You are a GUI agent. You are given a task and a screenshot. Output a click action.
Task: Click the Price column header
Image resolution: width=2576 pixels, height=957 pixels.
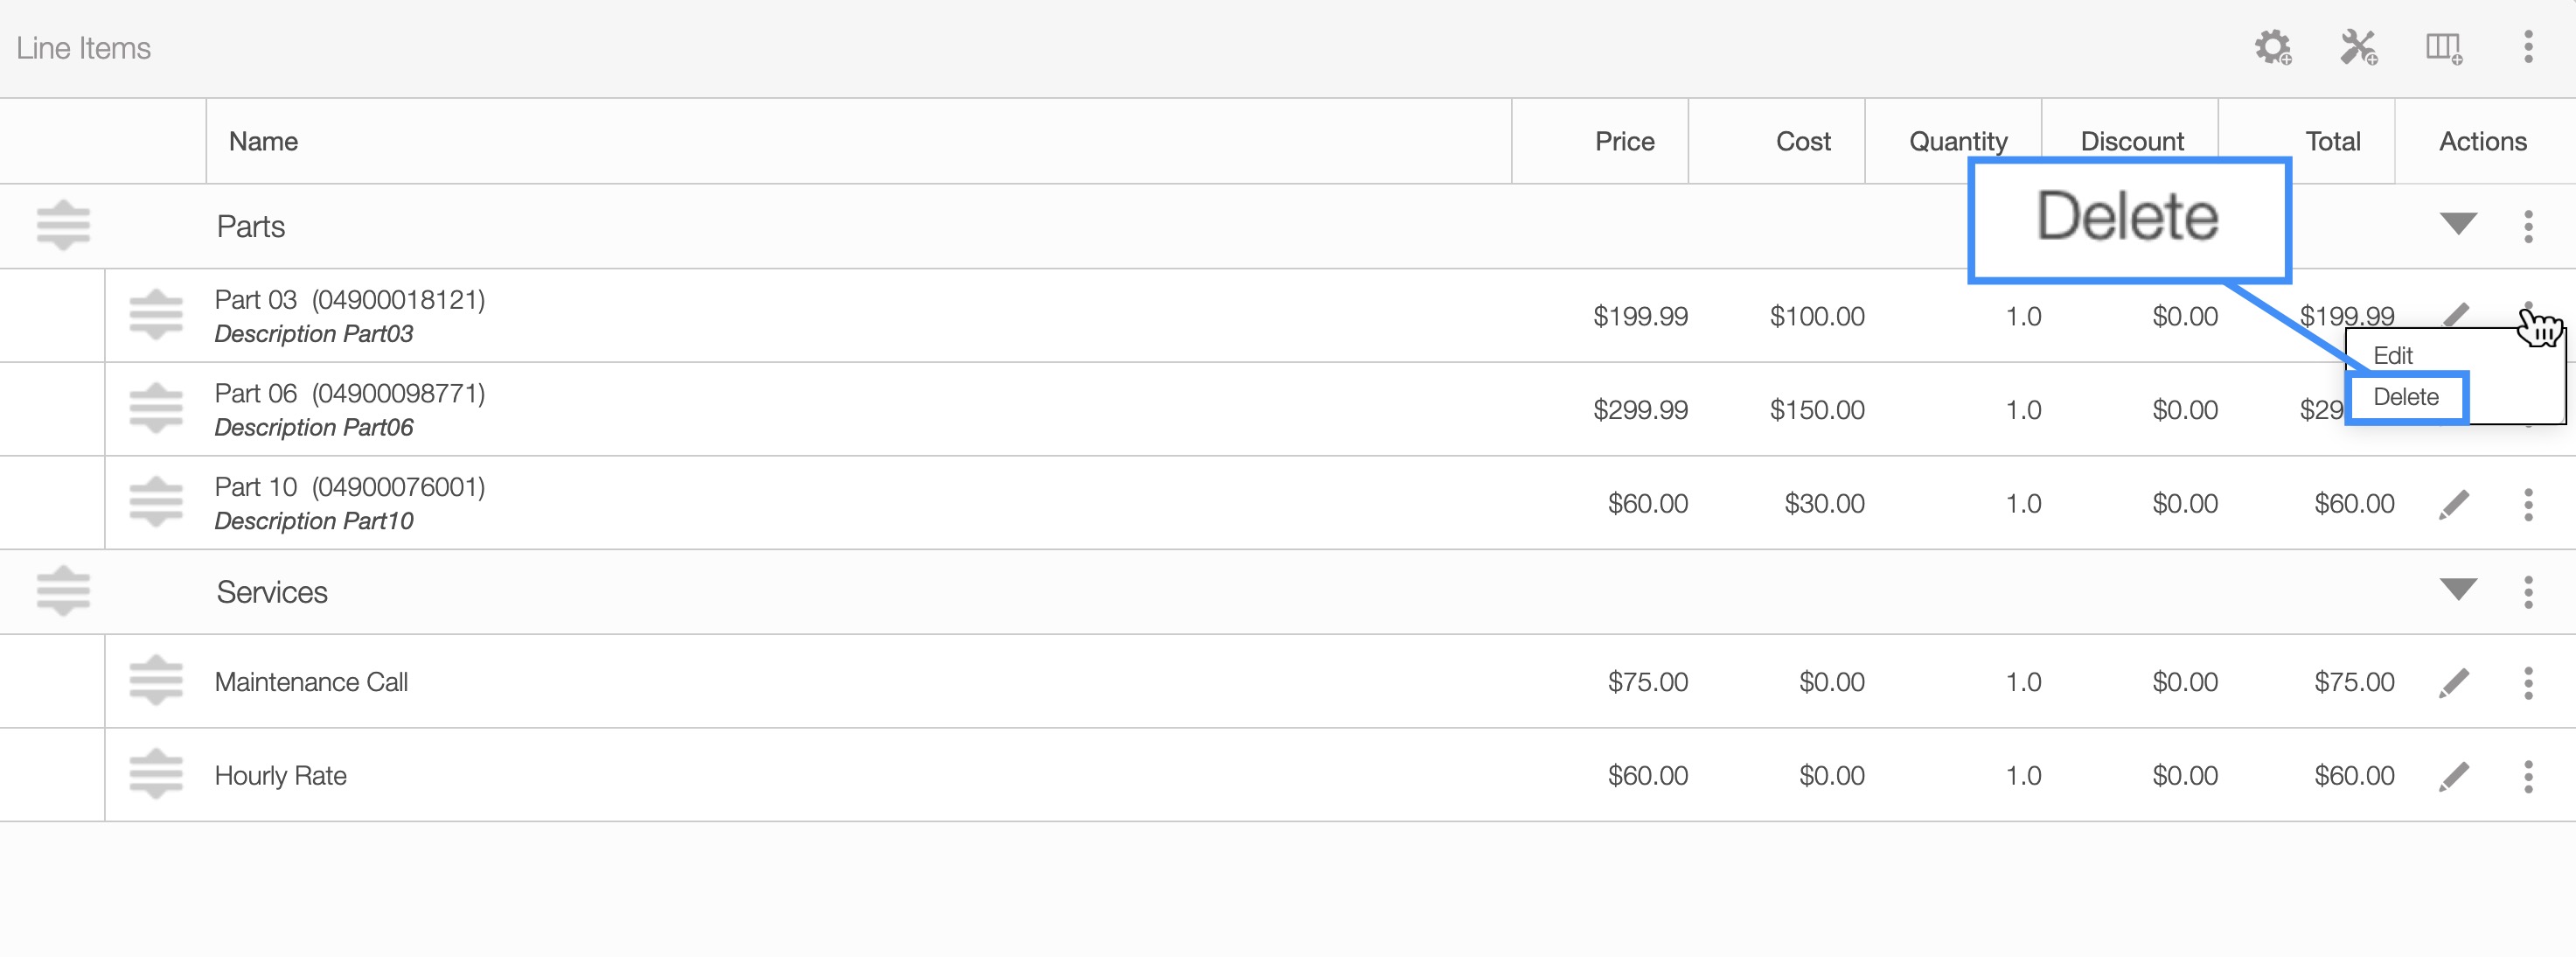(1624, 141)
